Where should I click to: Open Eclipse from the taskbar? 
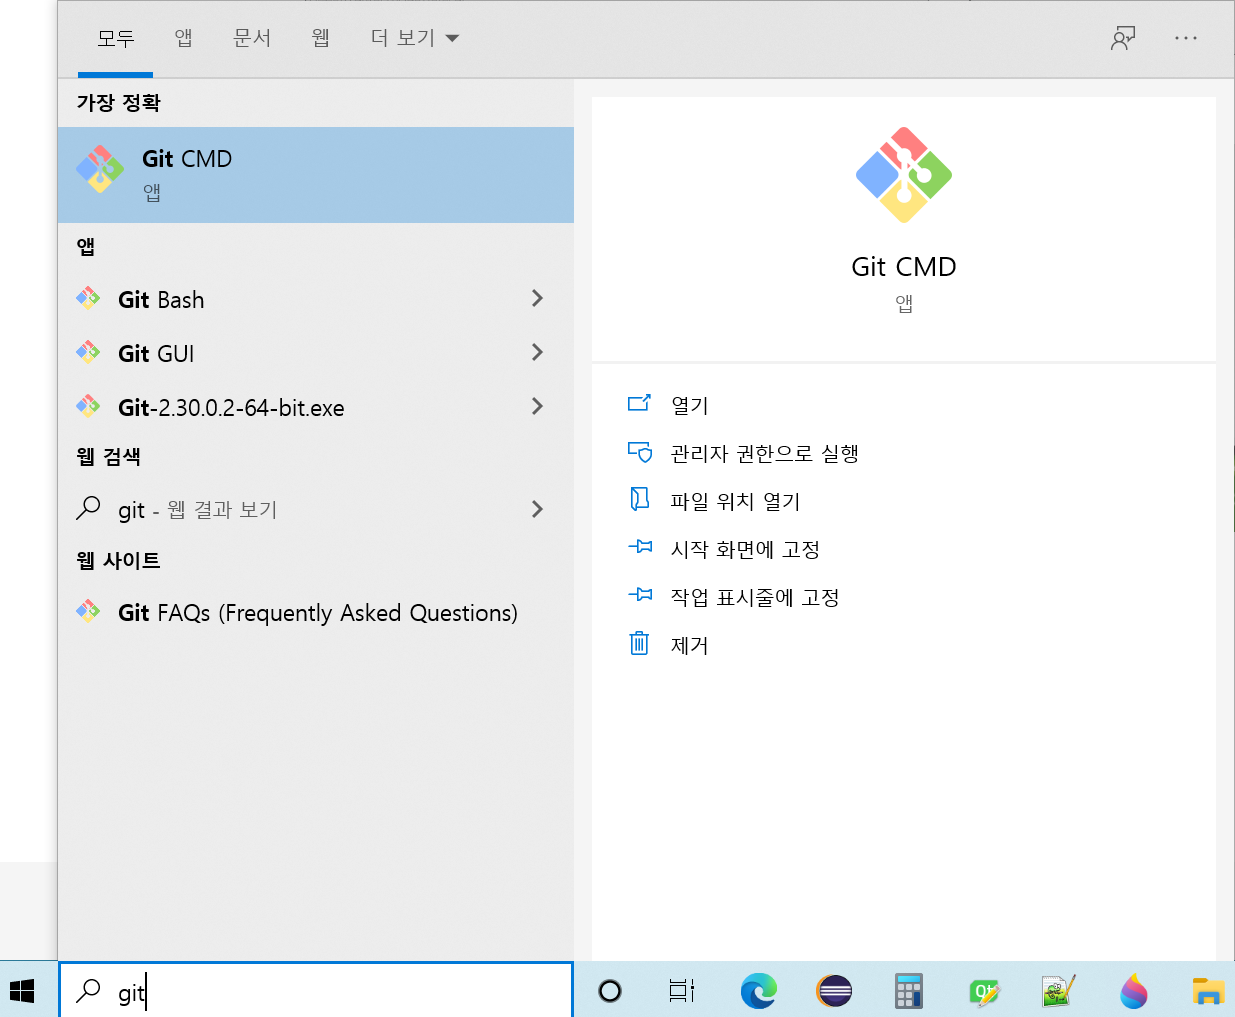[x=833, y=991]
